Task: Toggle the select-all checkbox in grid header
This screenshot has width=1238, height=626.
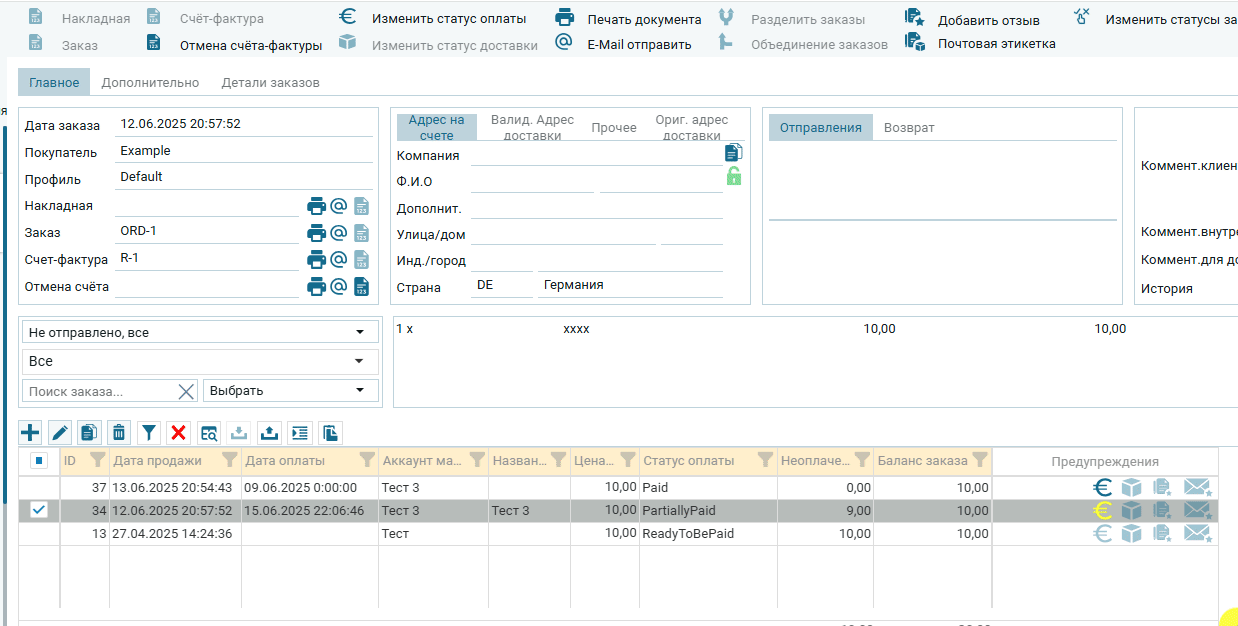Action: tap(39, 461)
